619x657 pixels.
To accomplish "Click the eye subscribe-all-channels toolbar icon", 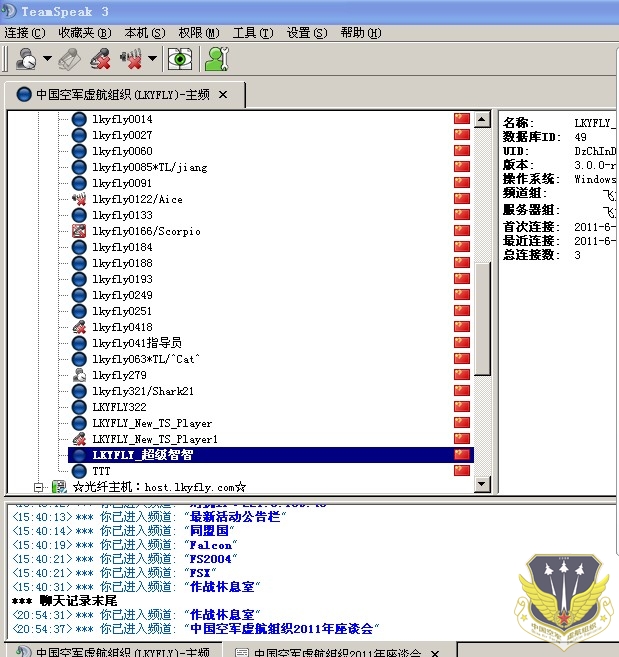I will click(x=180, y=59).
